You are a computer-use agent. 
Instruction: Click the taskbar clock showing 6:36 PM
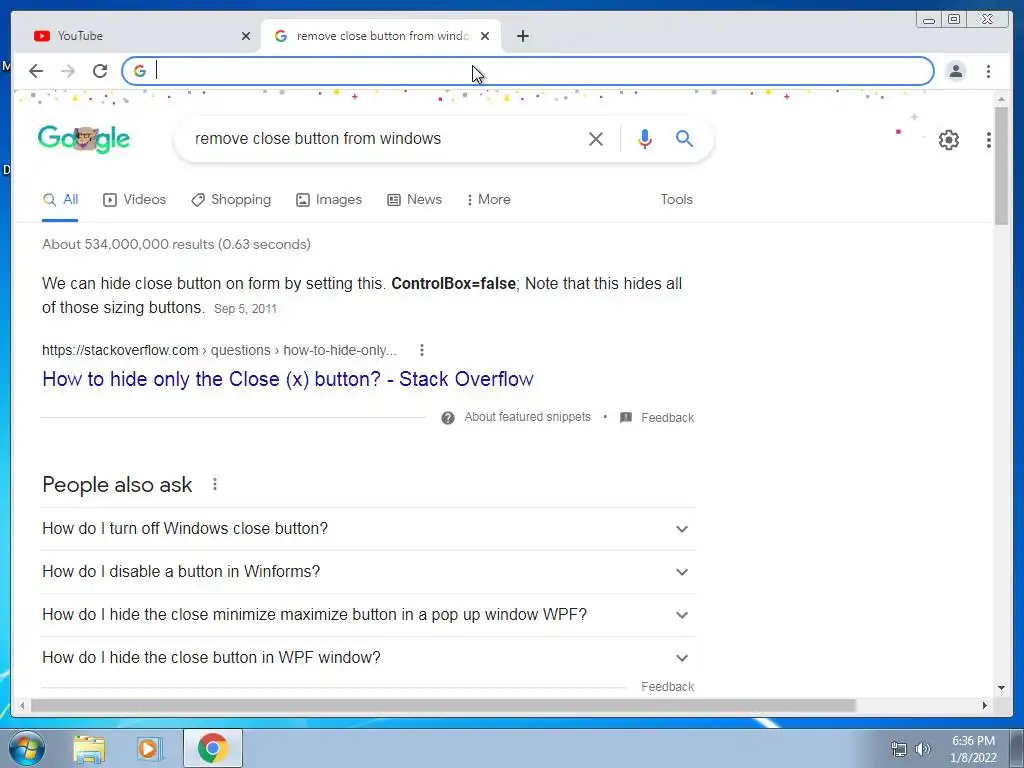[973, 749]
